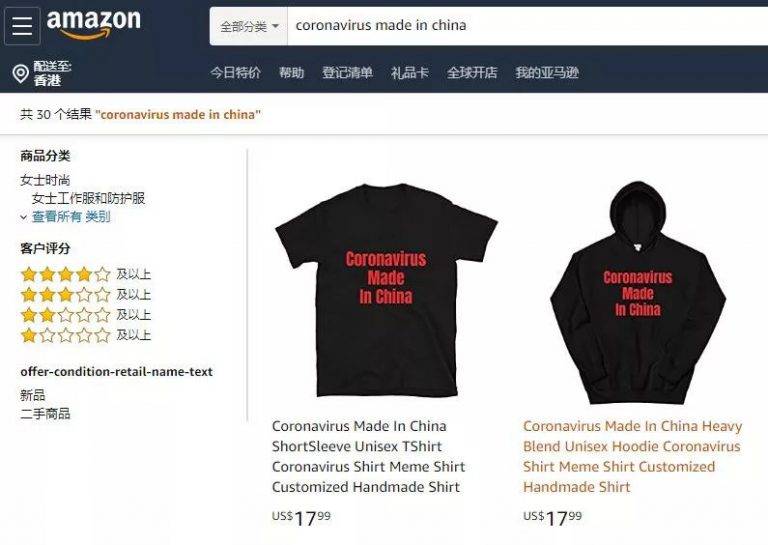
Task: Go to 我的亚马逊 page
Action: coord(547,73)
